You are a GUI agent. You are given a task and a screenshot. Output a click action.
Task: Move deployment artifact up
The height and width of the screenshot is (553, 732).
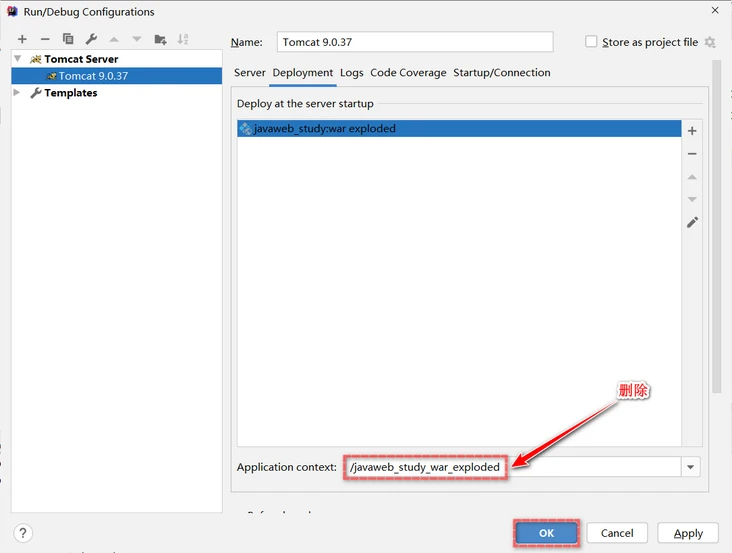click(x=692, y=177)
